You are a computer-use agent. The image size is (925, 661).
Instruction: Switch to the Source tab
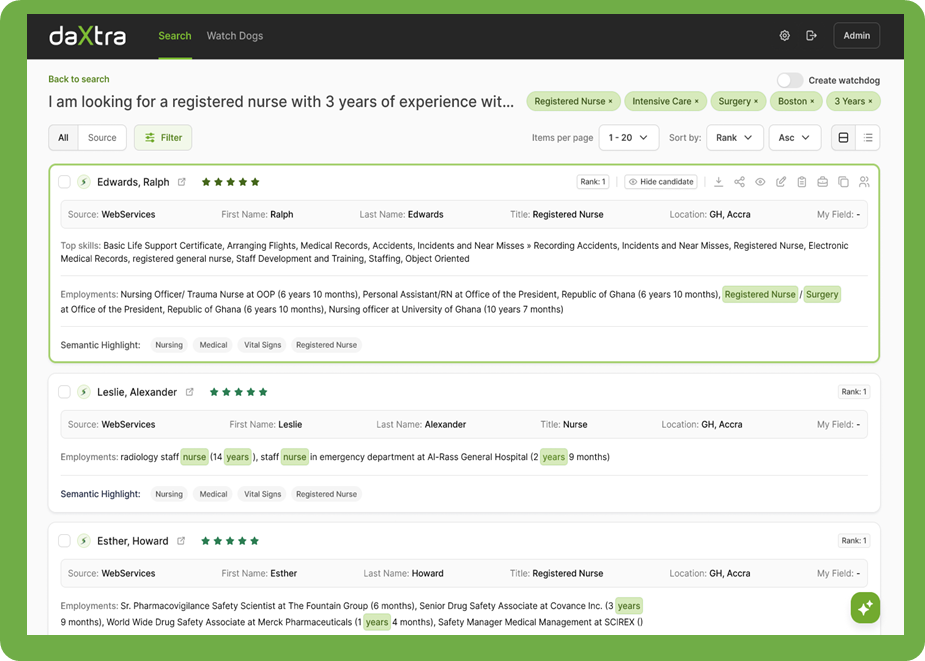point(102,138)
